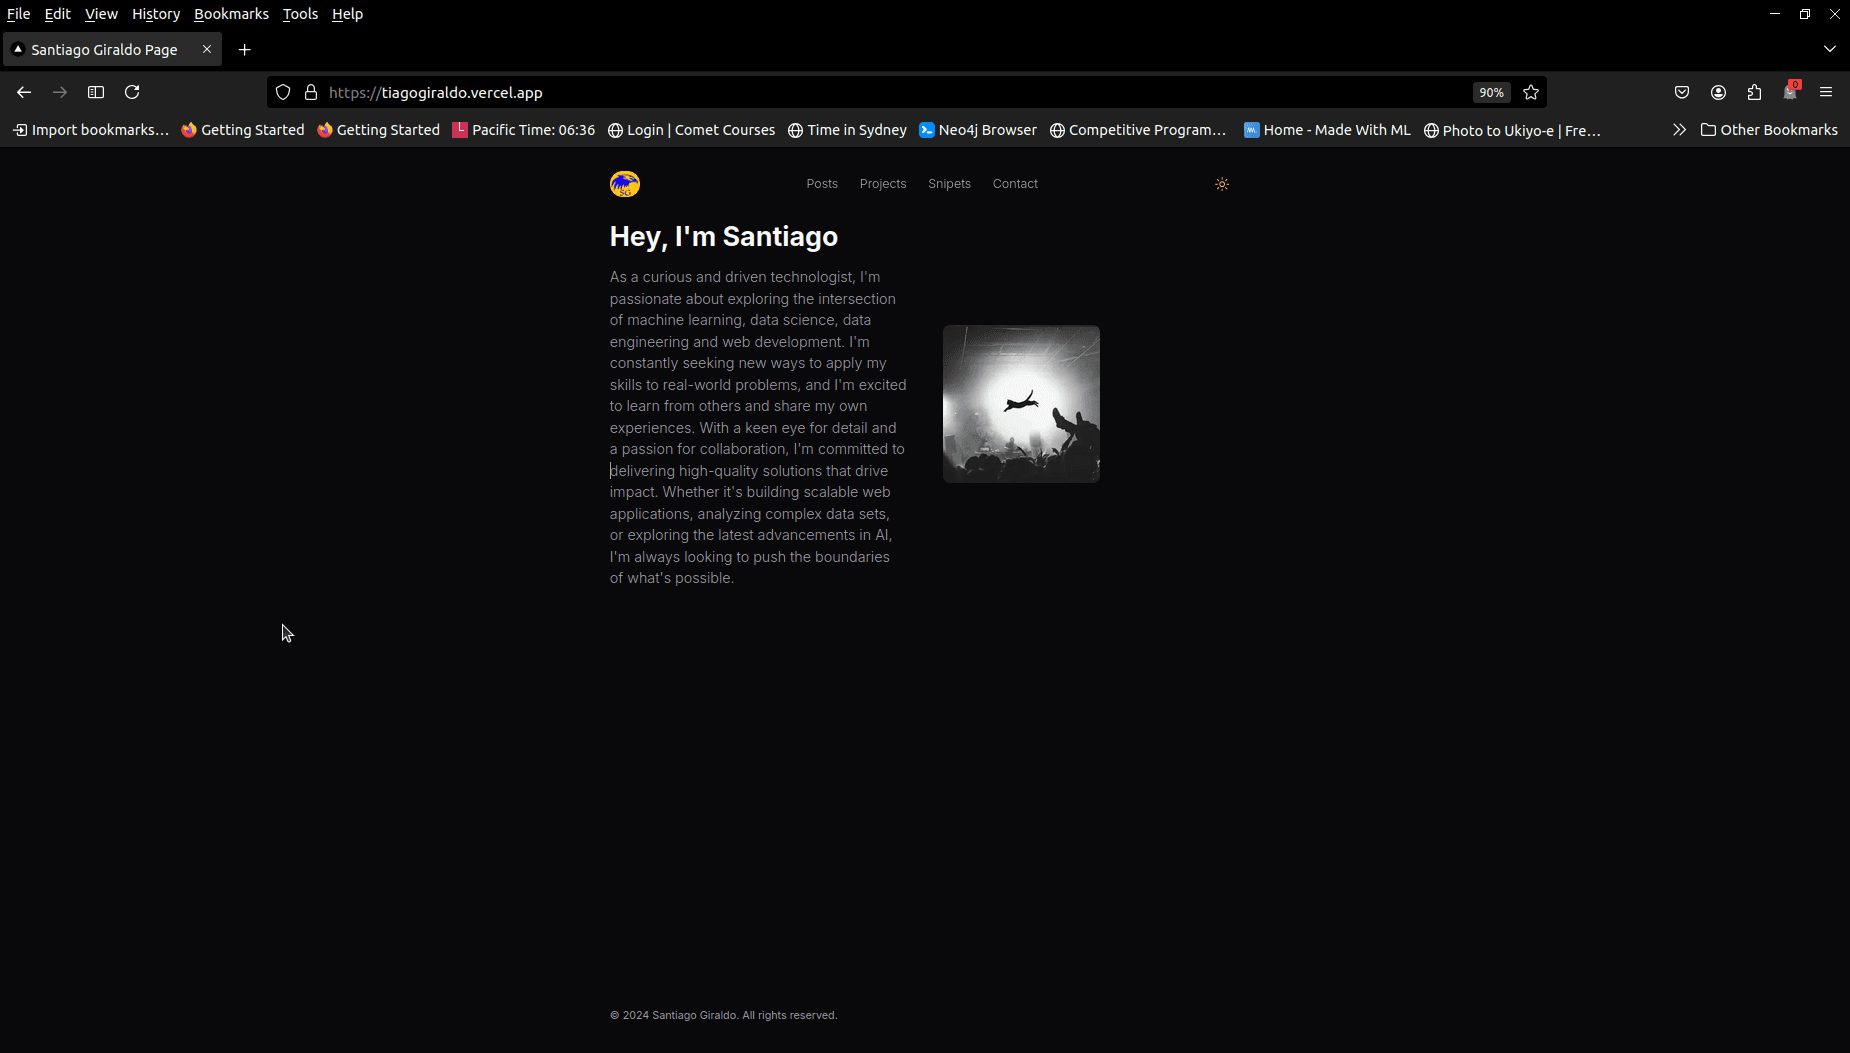Bookmark this page using the star
This screenshot has height=1053, width=1850.
click(x=1530, y=92)
